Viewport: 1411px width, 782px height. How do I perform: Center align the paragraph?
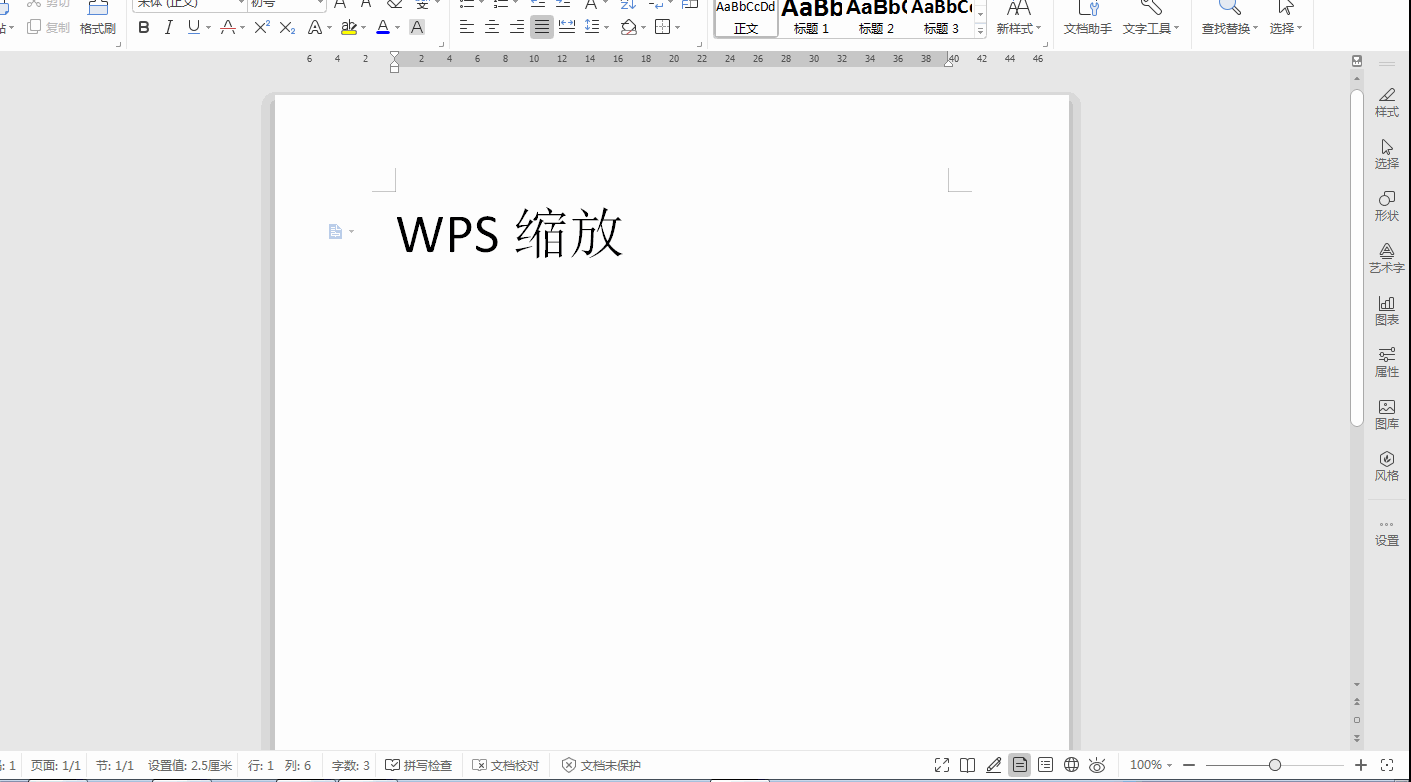coord(492,27)
